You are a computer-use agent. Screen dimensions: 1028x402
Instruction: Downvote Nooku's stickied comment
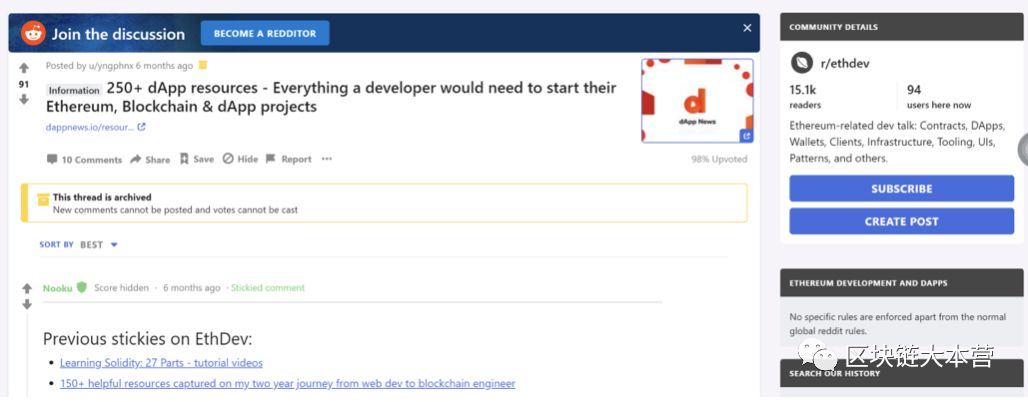coord(27,304)
